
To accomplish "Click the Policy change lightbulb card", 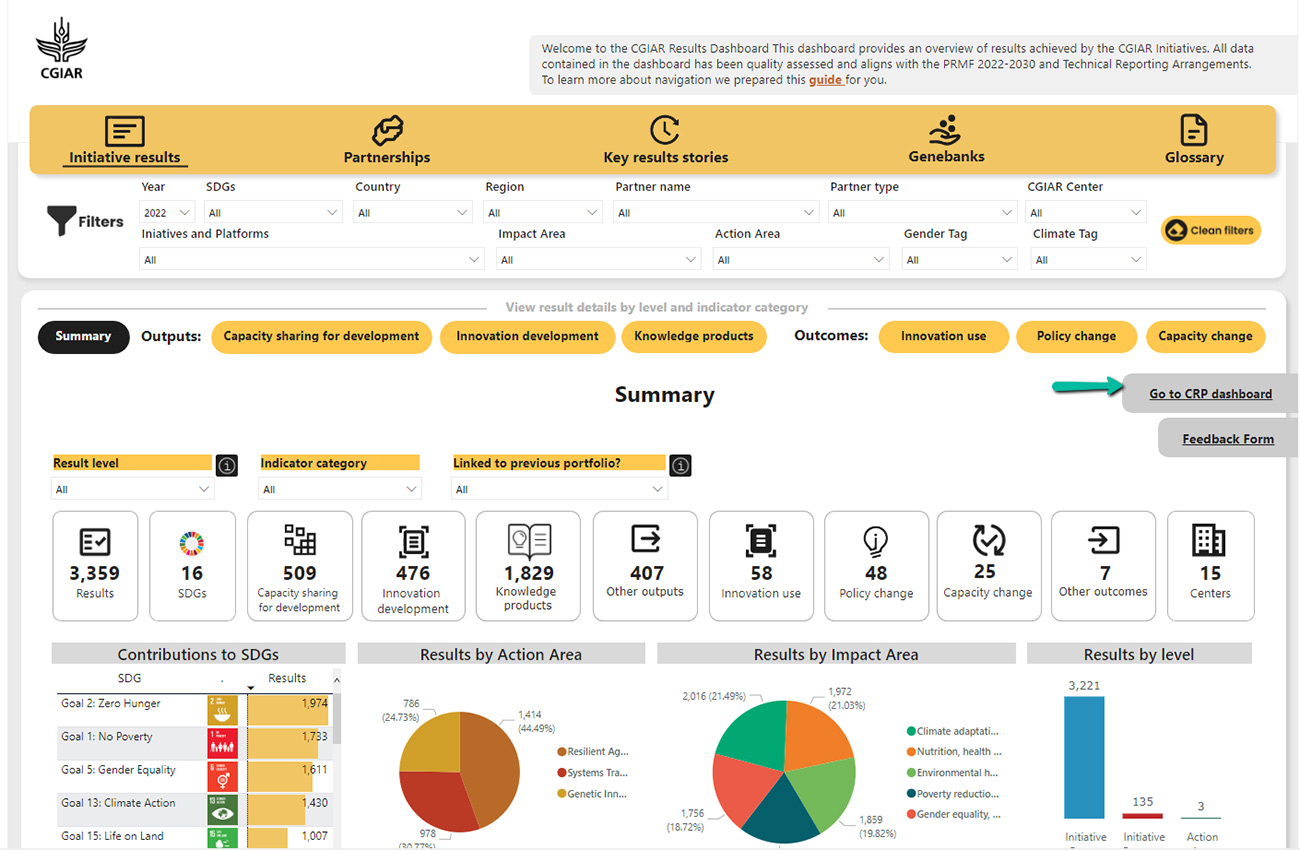I will [876, 565].
